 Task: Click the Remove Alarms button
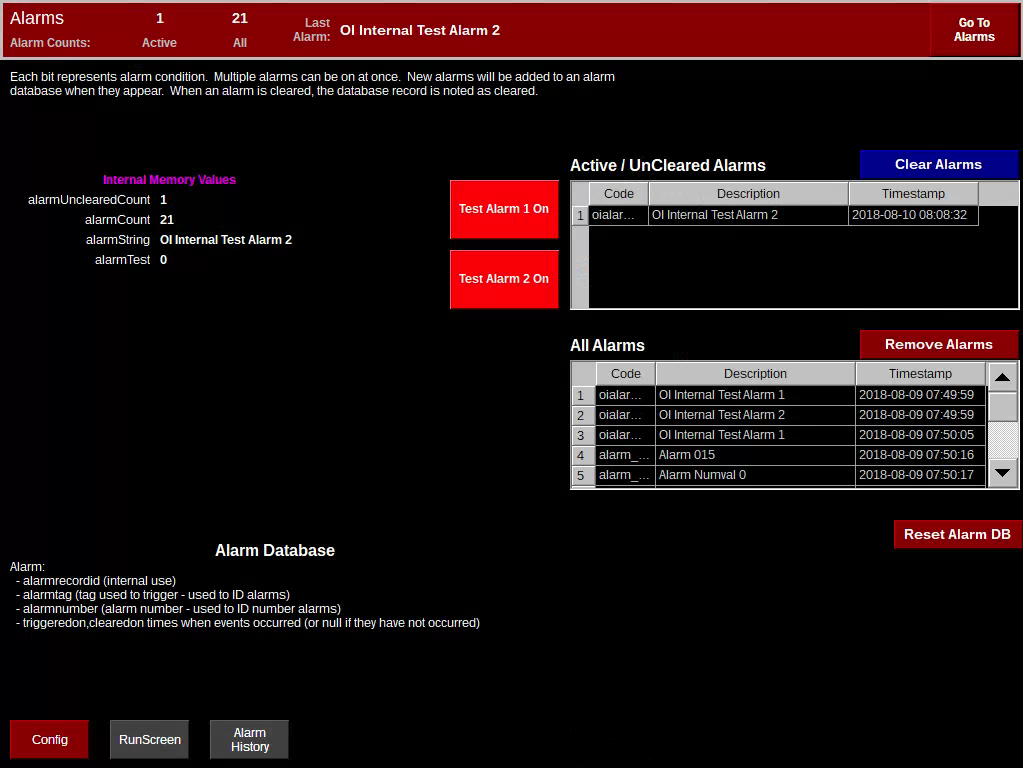pyautogui.click(x=938, y=345)
